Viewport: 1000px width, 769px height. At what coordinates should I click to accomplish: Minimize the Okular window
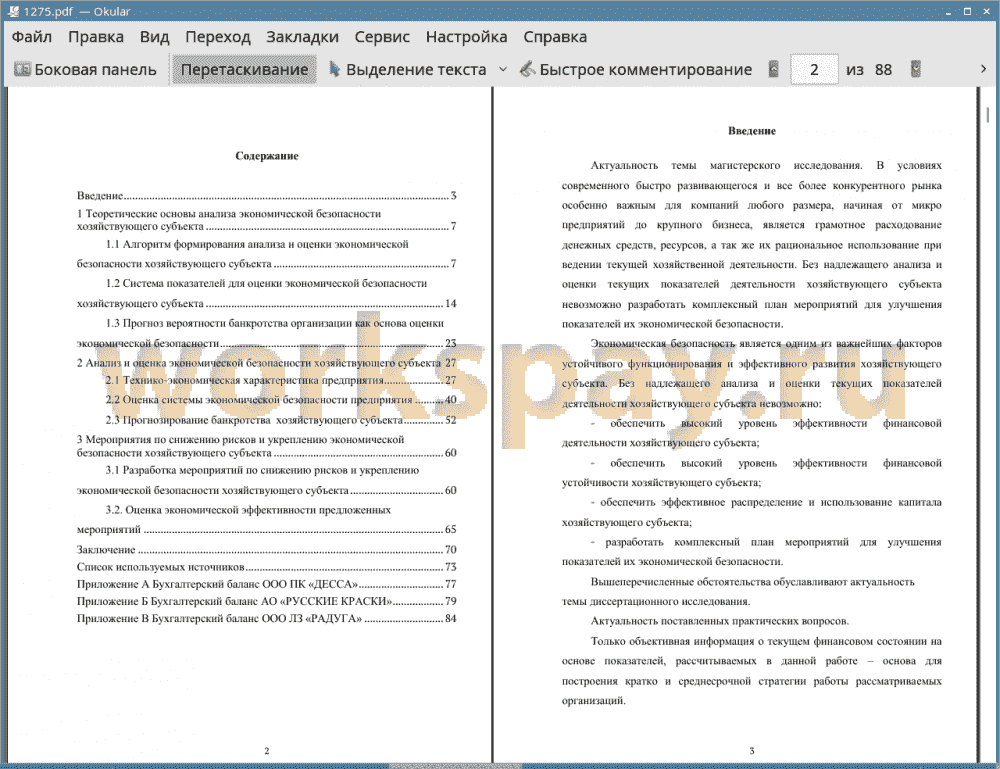click(948, 11)
